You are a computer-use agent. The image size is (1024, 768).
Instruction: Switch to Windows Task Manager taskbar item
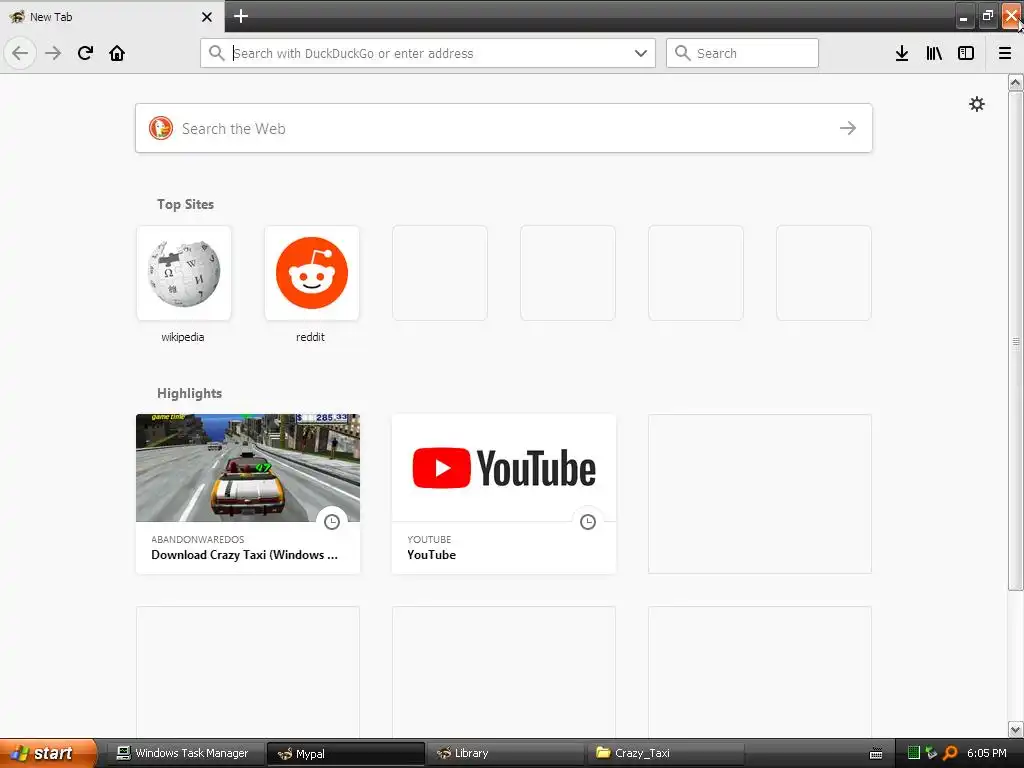tap(184, 753)
